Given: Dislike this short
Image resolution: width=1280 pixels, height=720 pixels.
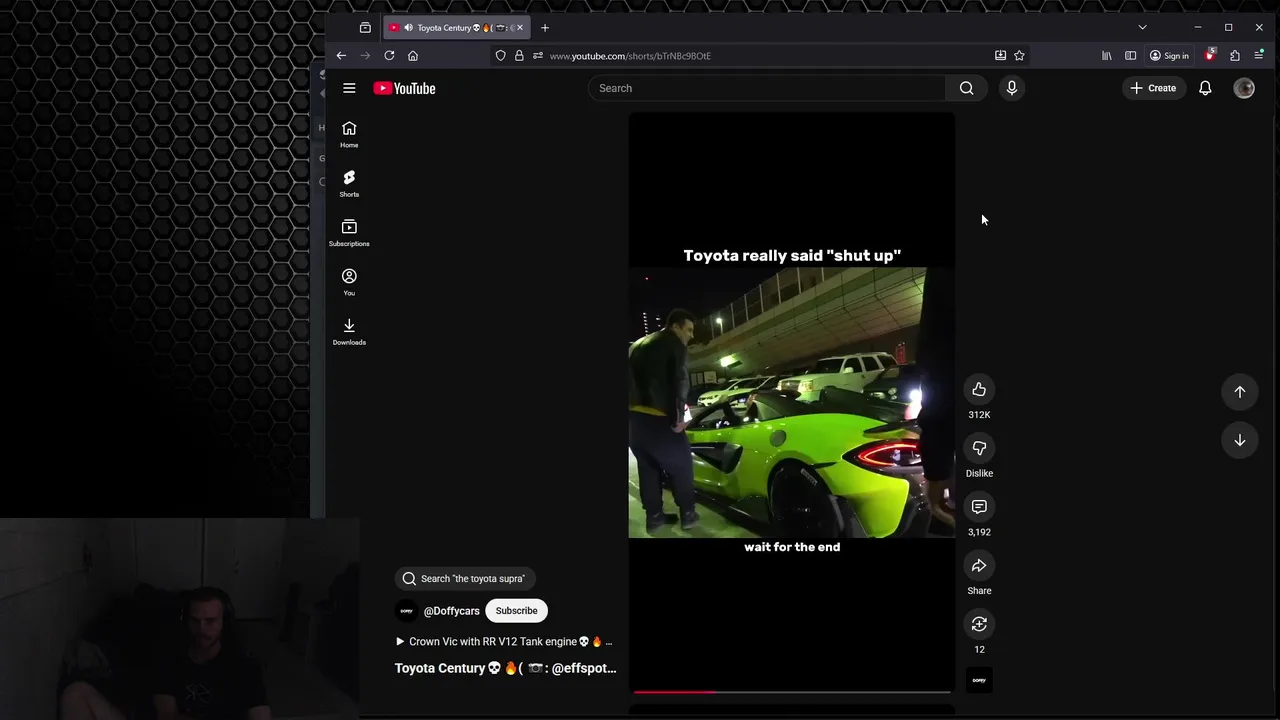Looking at the screenshot, I should [x=979, y=449].
